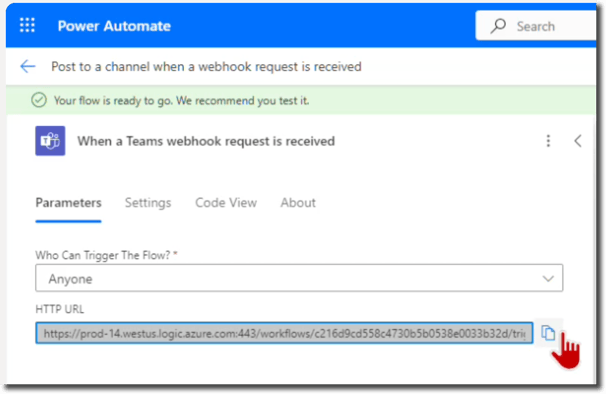The height and width of the screenshot is (394, 606).
Task: Switch to the Settings tab
Action: tap(148, 203)
